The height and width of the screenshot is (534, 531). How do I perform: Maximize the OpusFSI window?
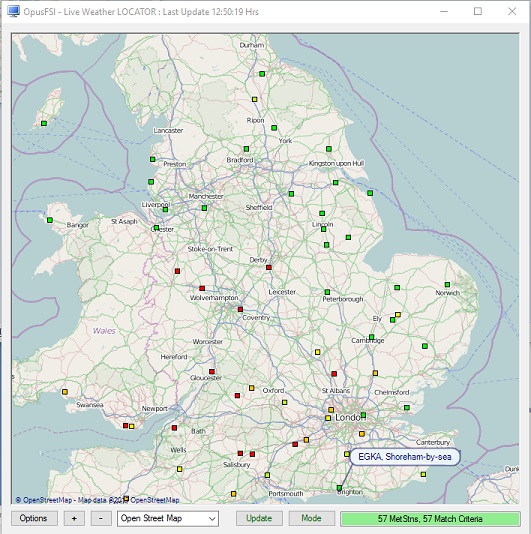(x=478, y=11)
